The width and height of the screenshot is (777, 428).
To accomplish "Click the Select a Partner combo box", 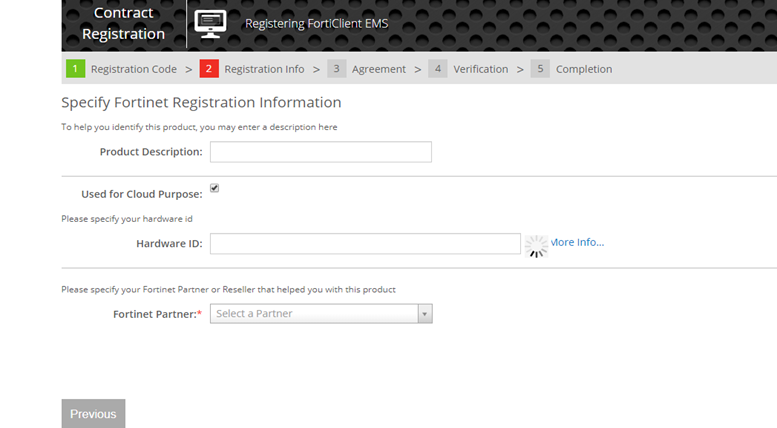I will coord(313,314).
